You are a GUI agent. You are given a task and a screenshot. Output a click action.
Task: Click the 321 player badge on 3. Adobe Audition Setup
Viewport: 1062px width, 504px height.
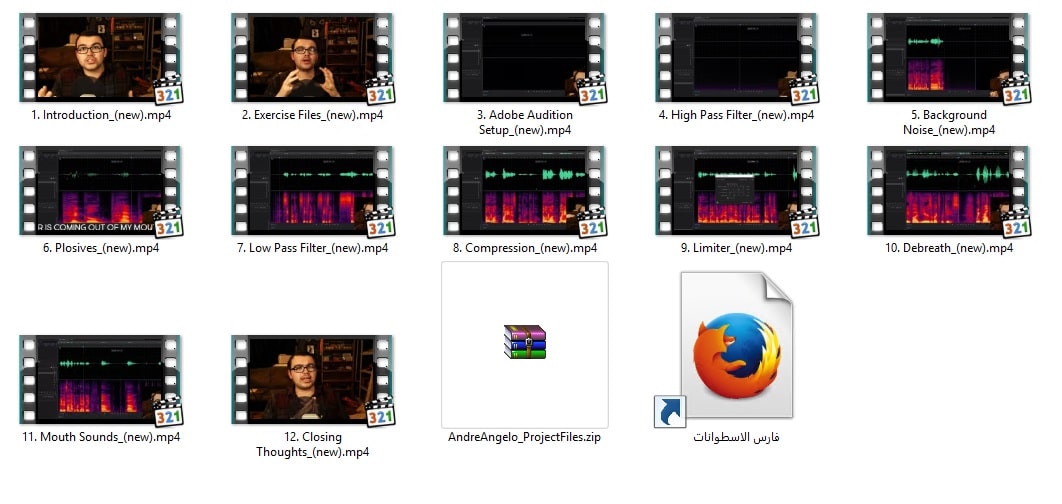click(x=593, y=91)
